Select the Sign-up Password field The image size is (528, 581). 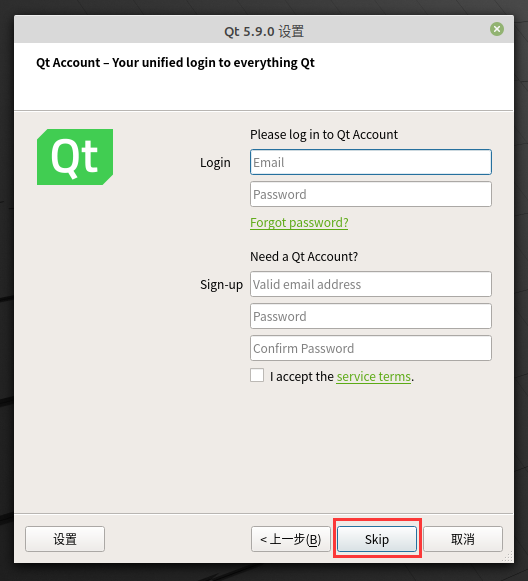click(371, 316)
